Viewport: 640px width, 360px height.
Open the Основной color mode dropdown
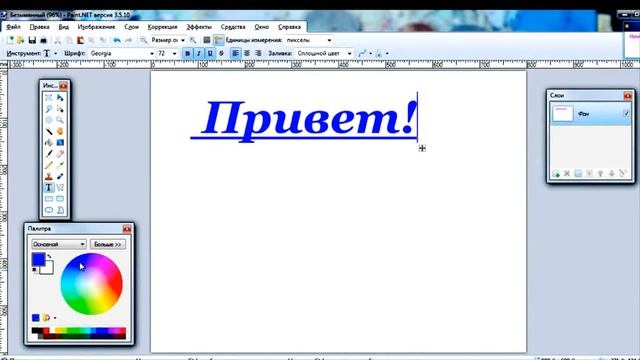(59, 244)
